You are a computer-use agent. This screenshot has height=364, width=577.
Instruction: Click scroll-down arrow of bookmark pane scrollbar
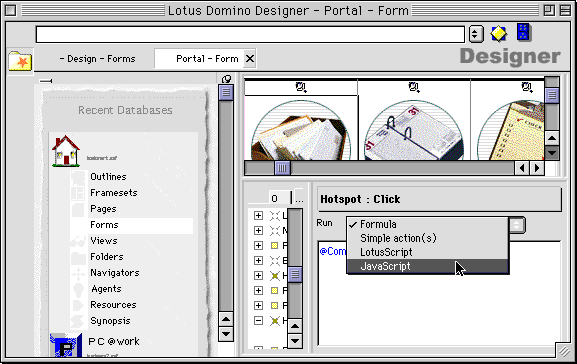[x=226, y=334]
